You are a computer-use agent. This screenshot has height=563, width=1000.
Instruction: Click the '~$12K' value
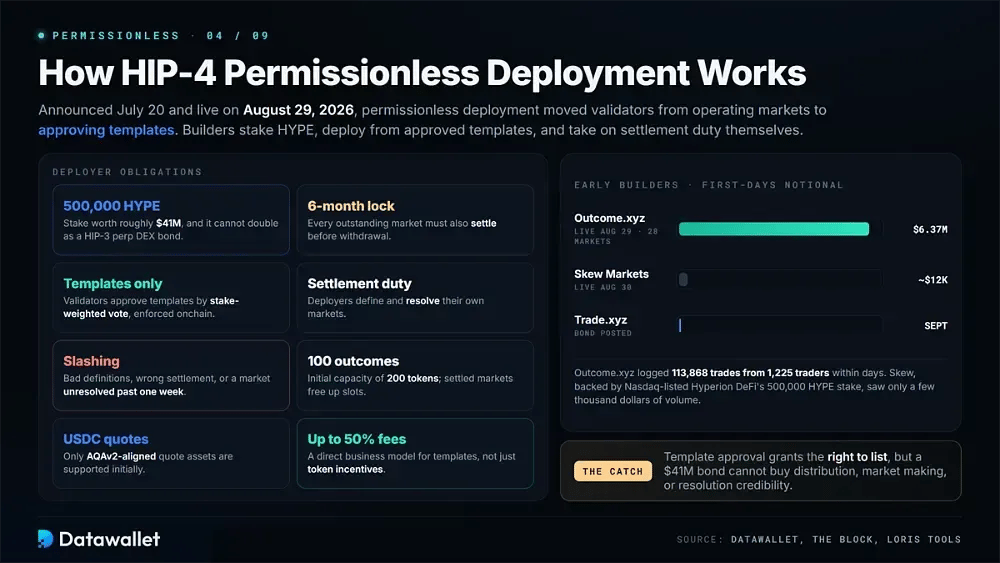933,280
